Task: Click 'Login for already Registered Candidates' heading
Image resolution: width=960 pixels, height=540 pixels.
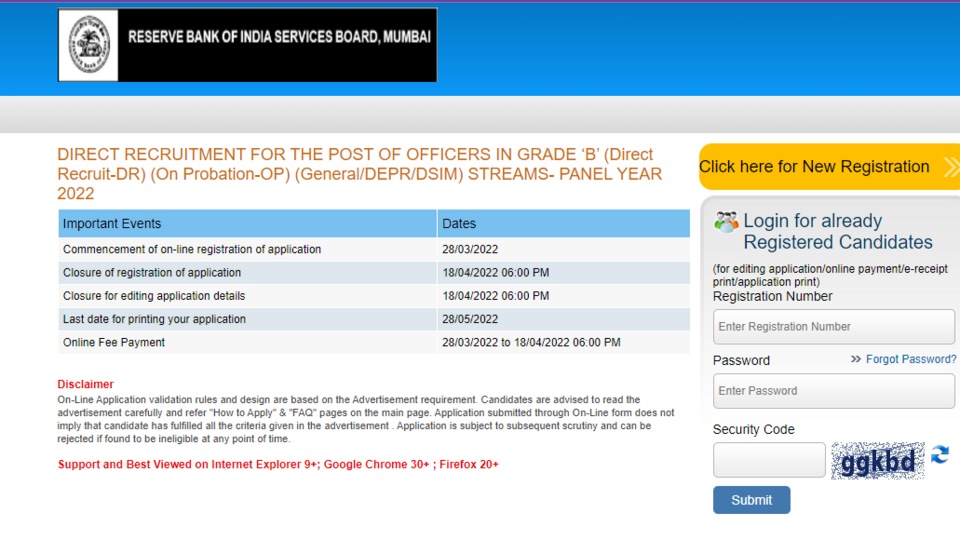Action: pos(838,231)
